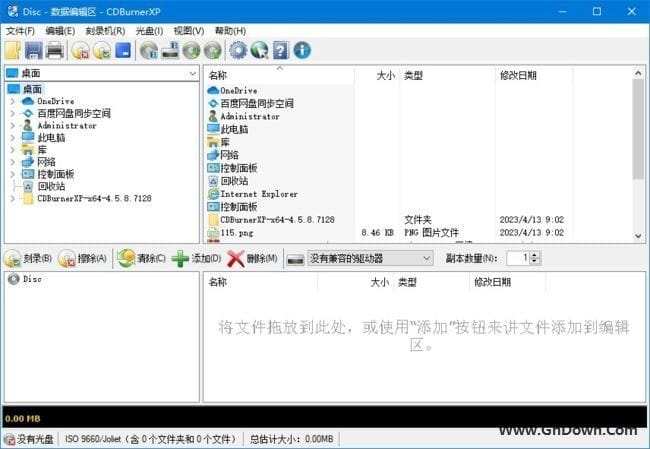Viewport: 650px width, 449px height.
Task: Expand the Administrator tree node
Action: point(12,125)
